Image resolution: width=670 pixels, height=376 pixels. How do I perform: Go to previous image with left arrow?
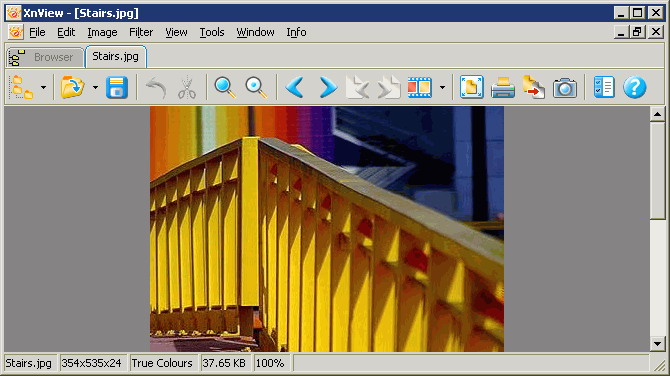point(295,87)
